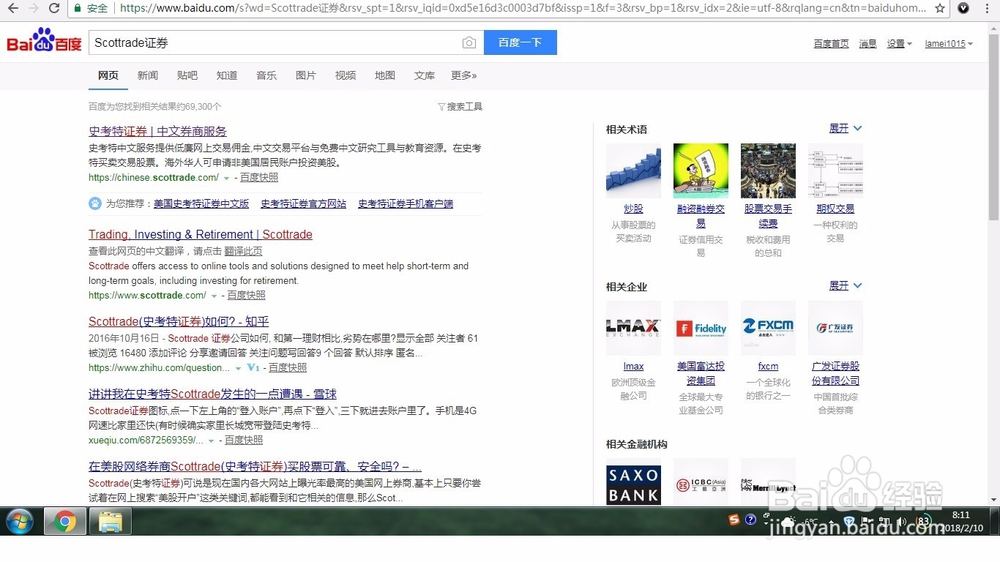Open the 设置 dropdown menu

click(x=899, y=43)
